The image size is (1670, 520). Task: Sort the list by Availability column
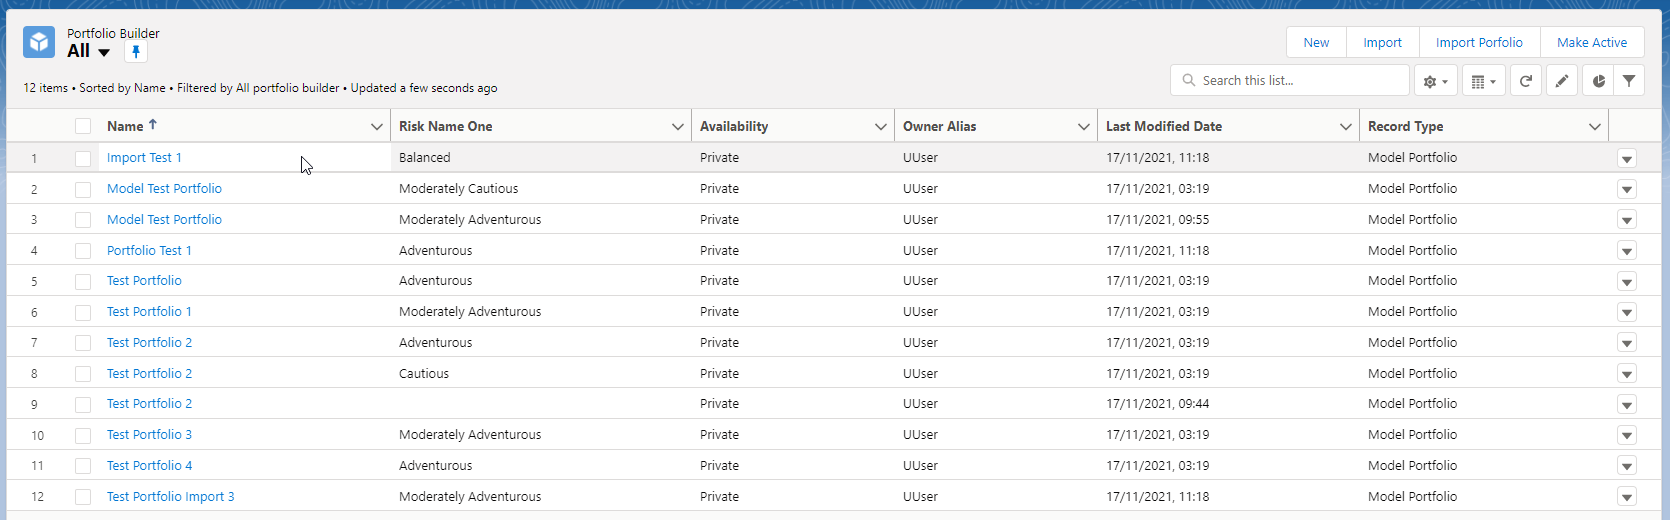[x=734, y=126]
